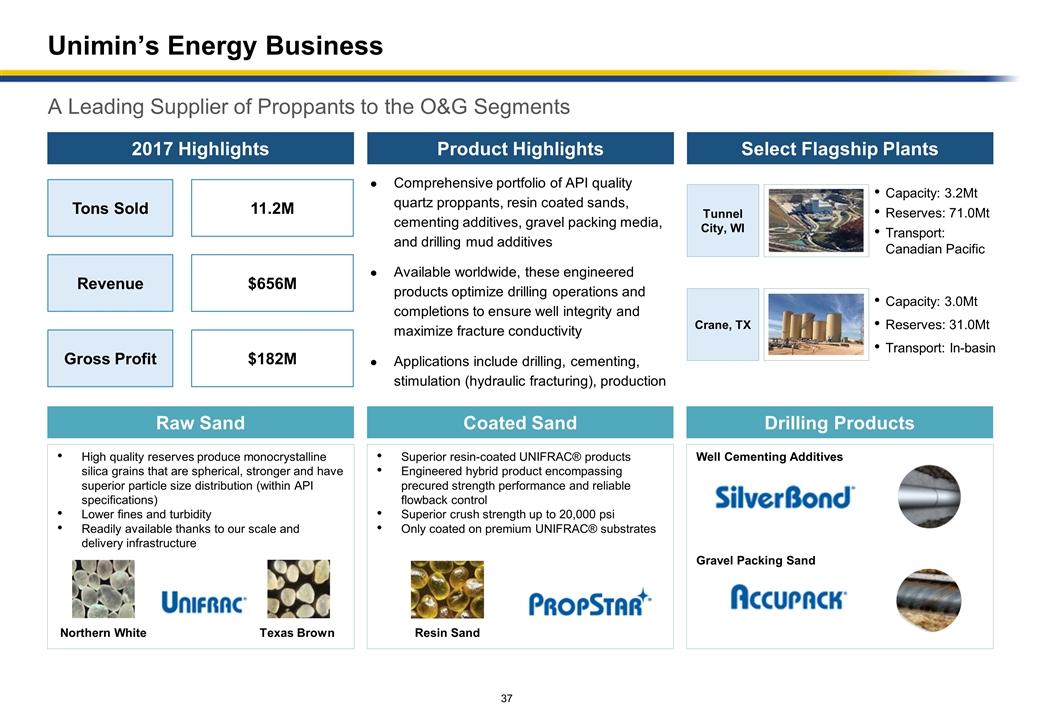The width and height of the screenshot is (1040, 720).
Task: Click the Tunnel City, WI plant photo
Action: (x=815, y=220)
